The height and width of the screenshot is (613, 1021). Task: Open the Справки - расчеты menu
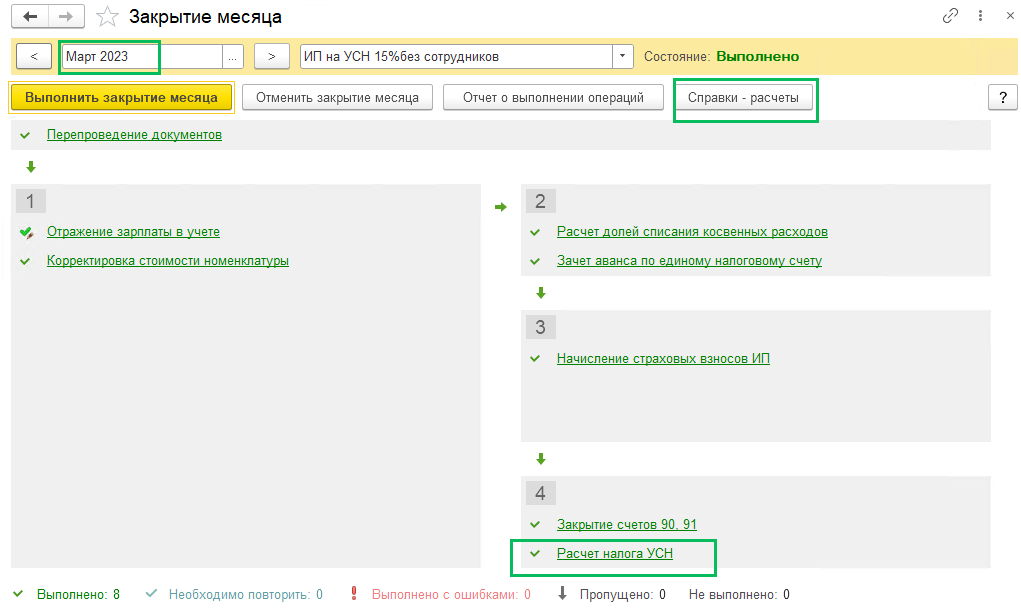(745, 97)
